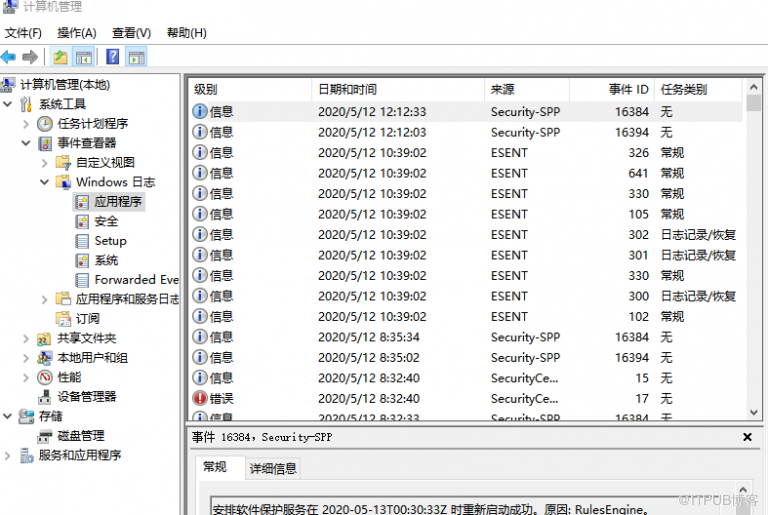Click the red error icon for event 17
The image size is (768, 515).
tap(199, 398)
